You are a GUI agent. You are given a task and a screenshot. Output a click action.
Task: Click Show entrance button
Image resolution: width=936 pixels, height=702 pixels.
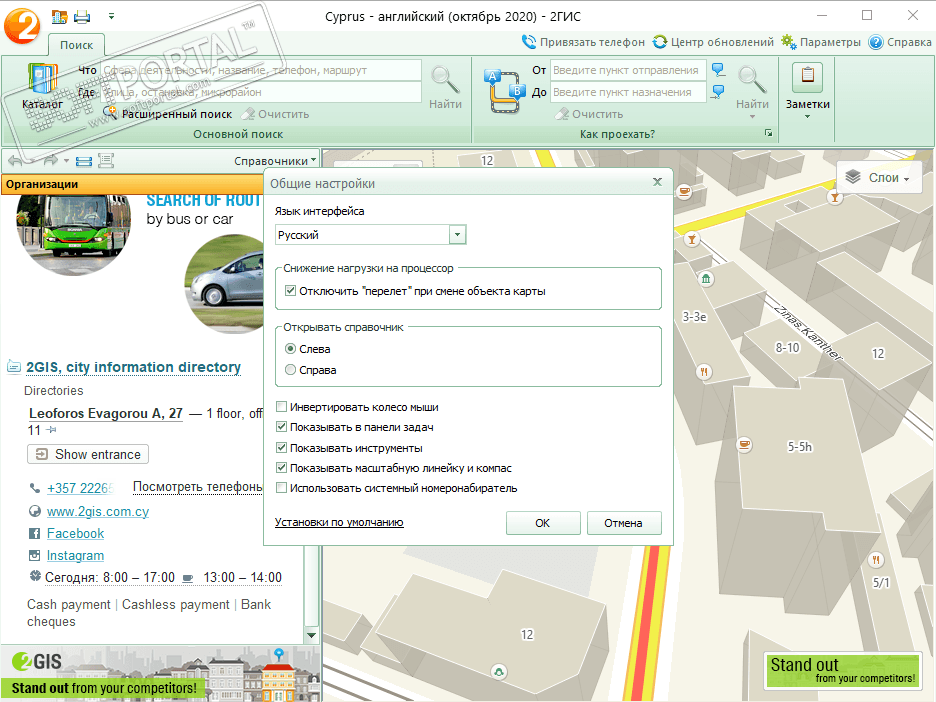[88, 454]
